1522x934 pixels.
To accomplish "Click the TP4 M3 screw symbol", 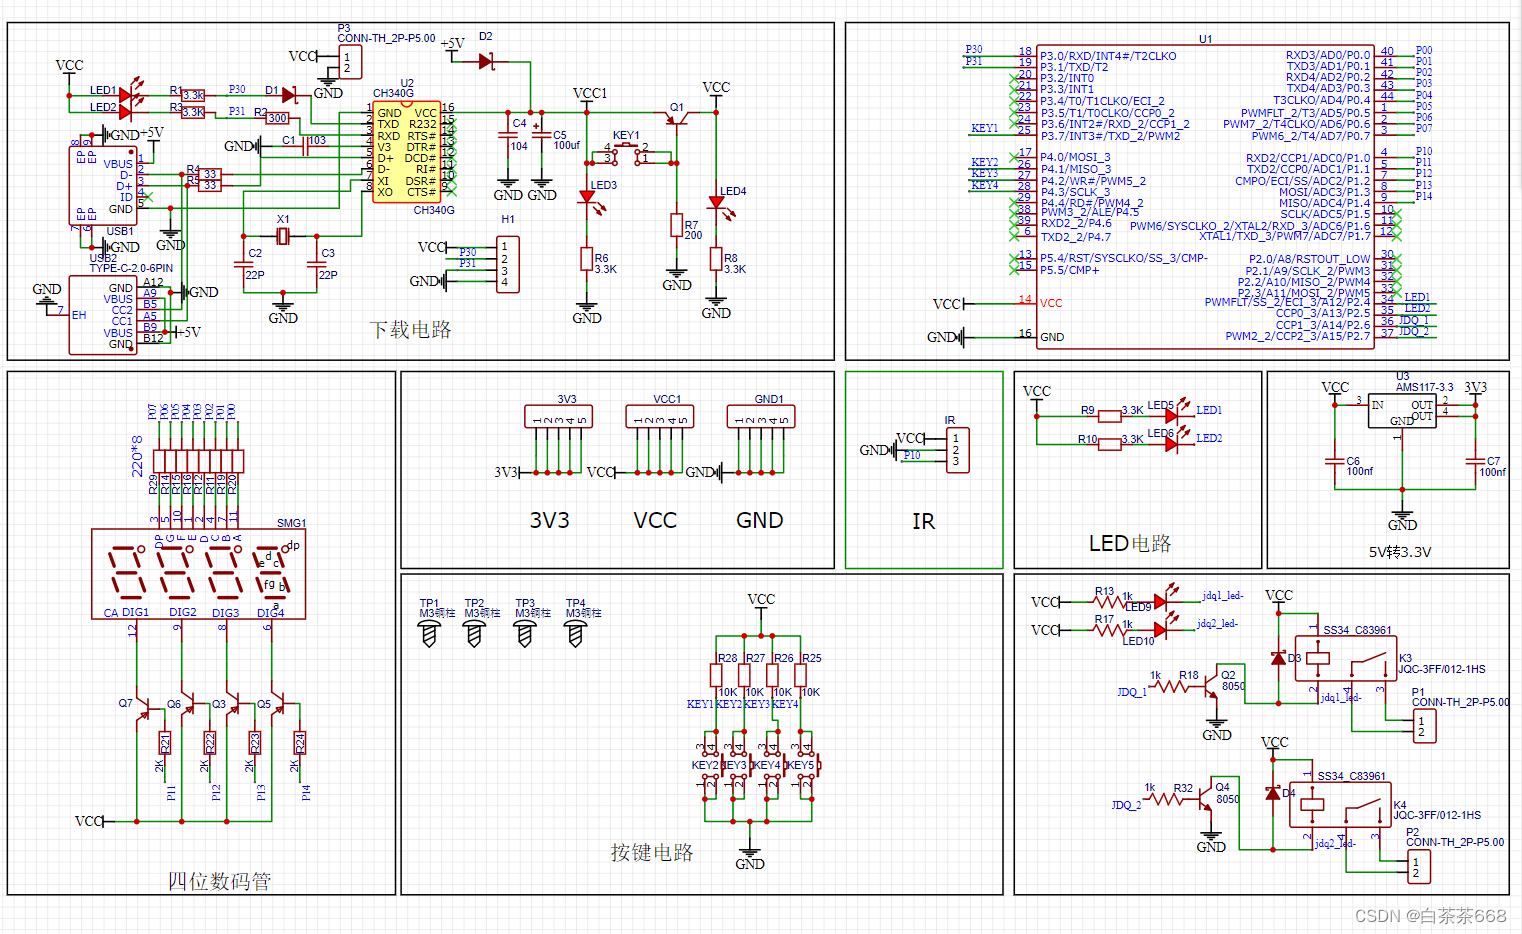I will tap(575, 633).
